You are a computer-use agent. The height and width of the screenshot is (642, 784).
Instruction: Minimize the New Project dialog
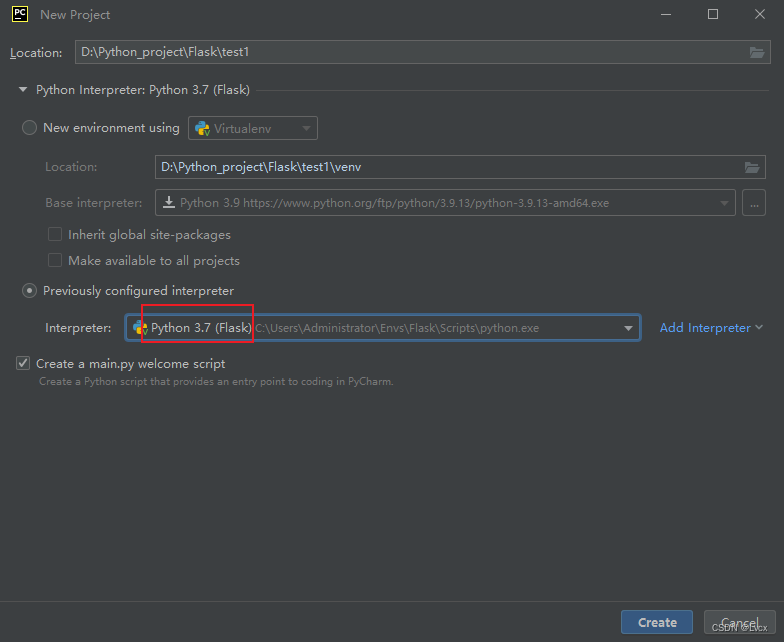click(x=666, y=14)
